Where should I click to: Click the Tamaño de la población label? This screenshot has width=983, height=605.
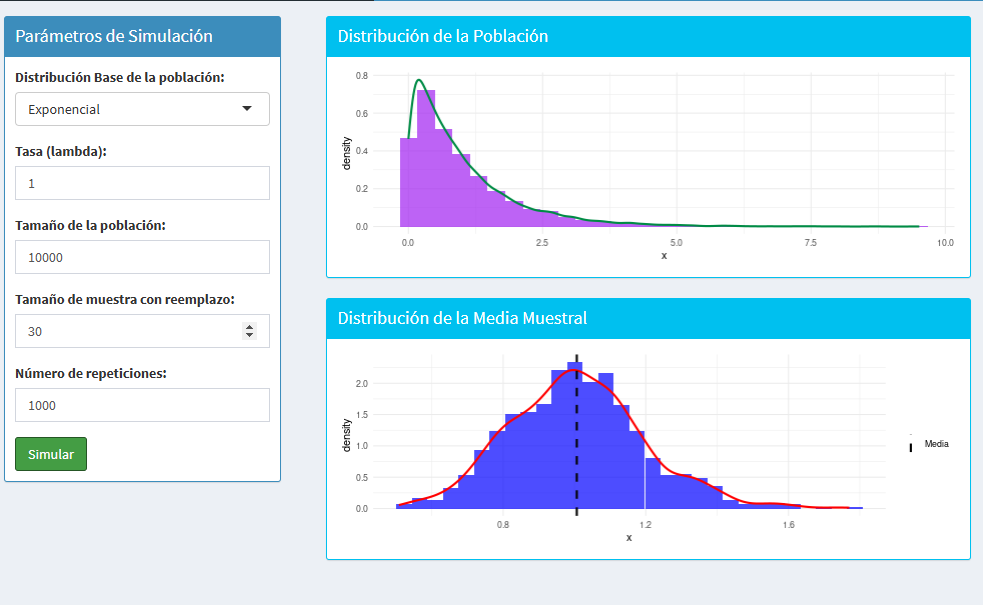tap(90, 225)
